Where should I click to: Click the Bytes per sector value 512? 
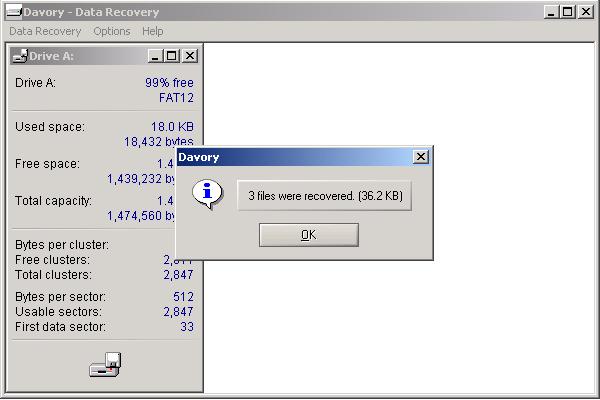click(182, 297)
